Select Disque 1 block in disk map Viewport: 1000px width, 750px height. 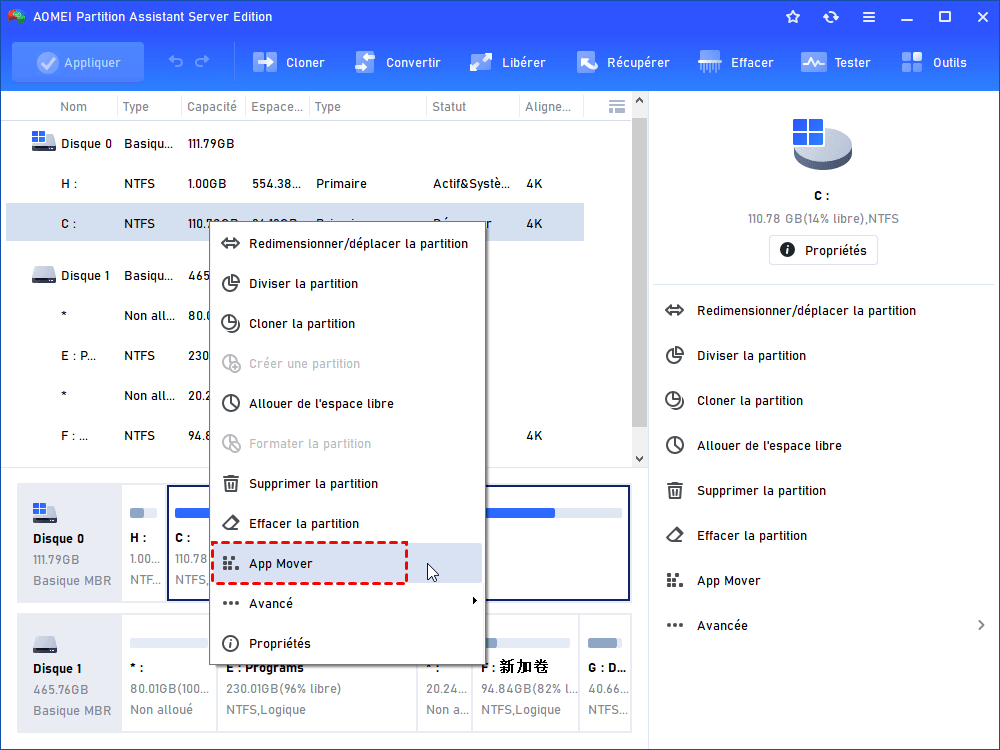(x=70, y=673)
